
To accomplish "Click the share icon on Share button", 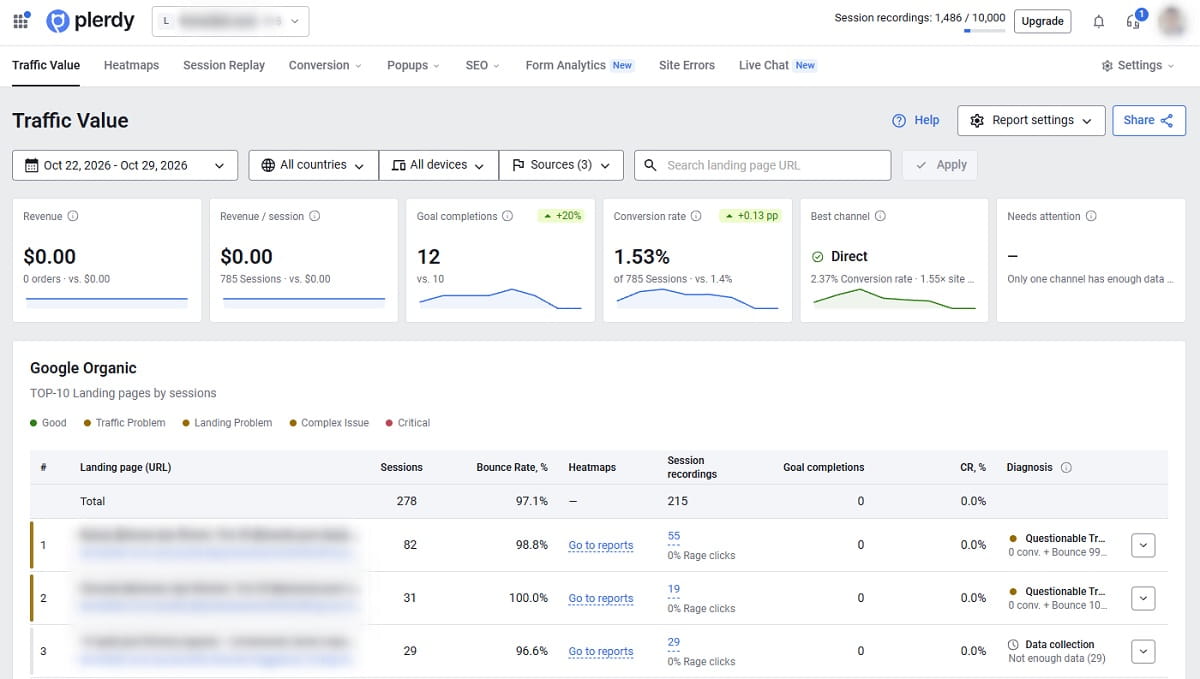I will [1166, 120].
